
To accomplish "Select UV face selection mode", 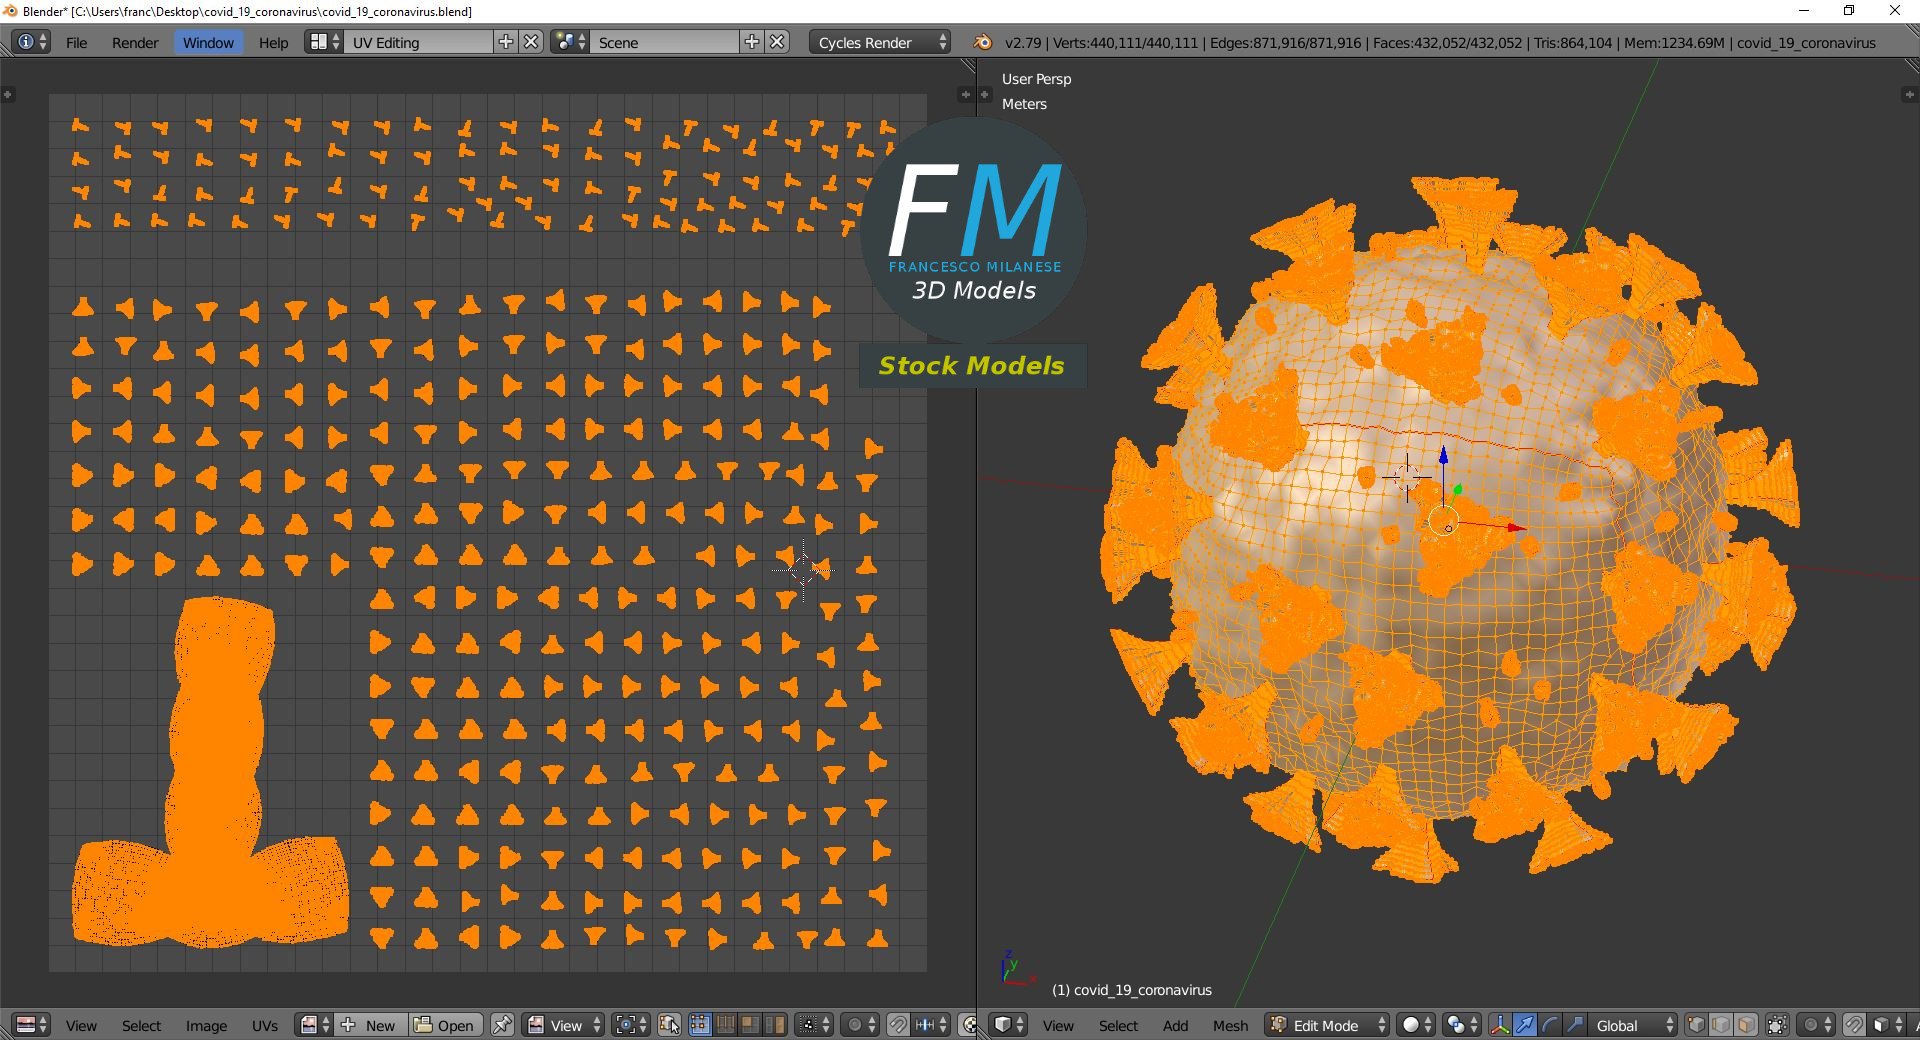I will click(x=750, y=1025).
